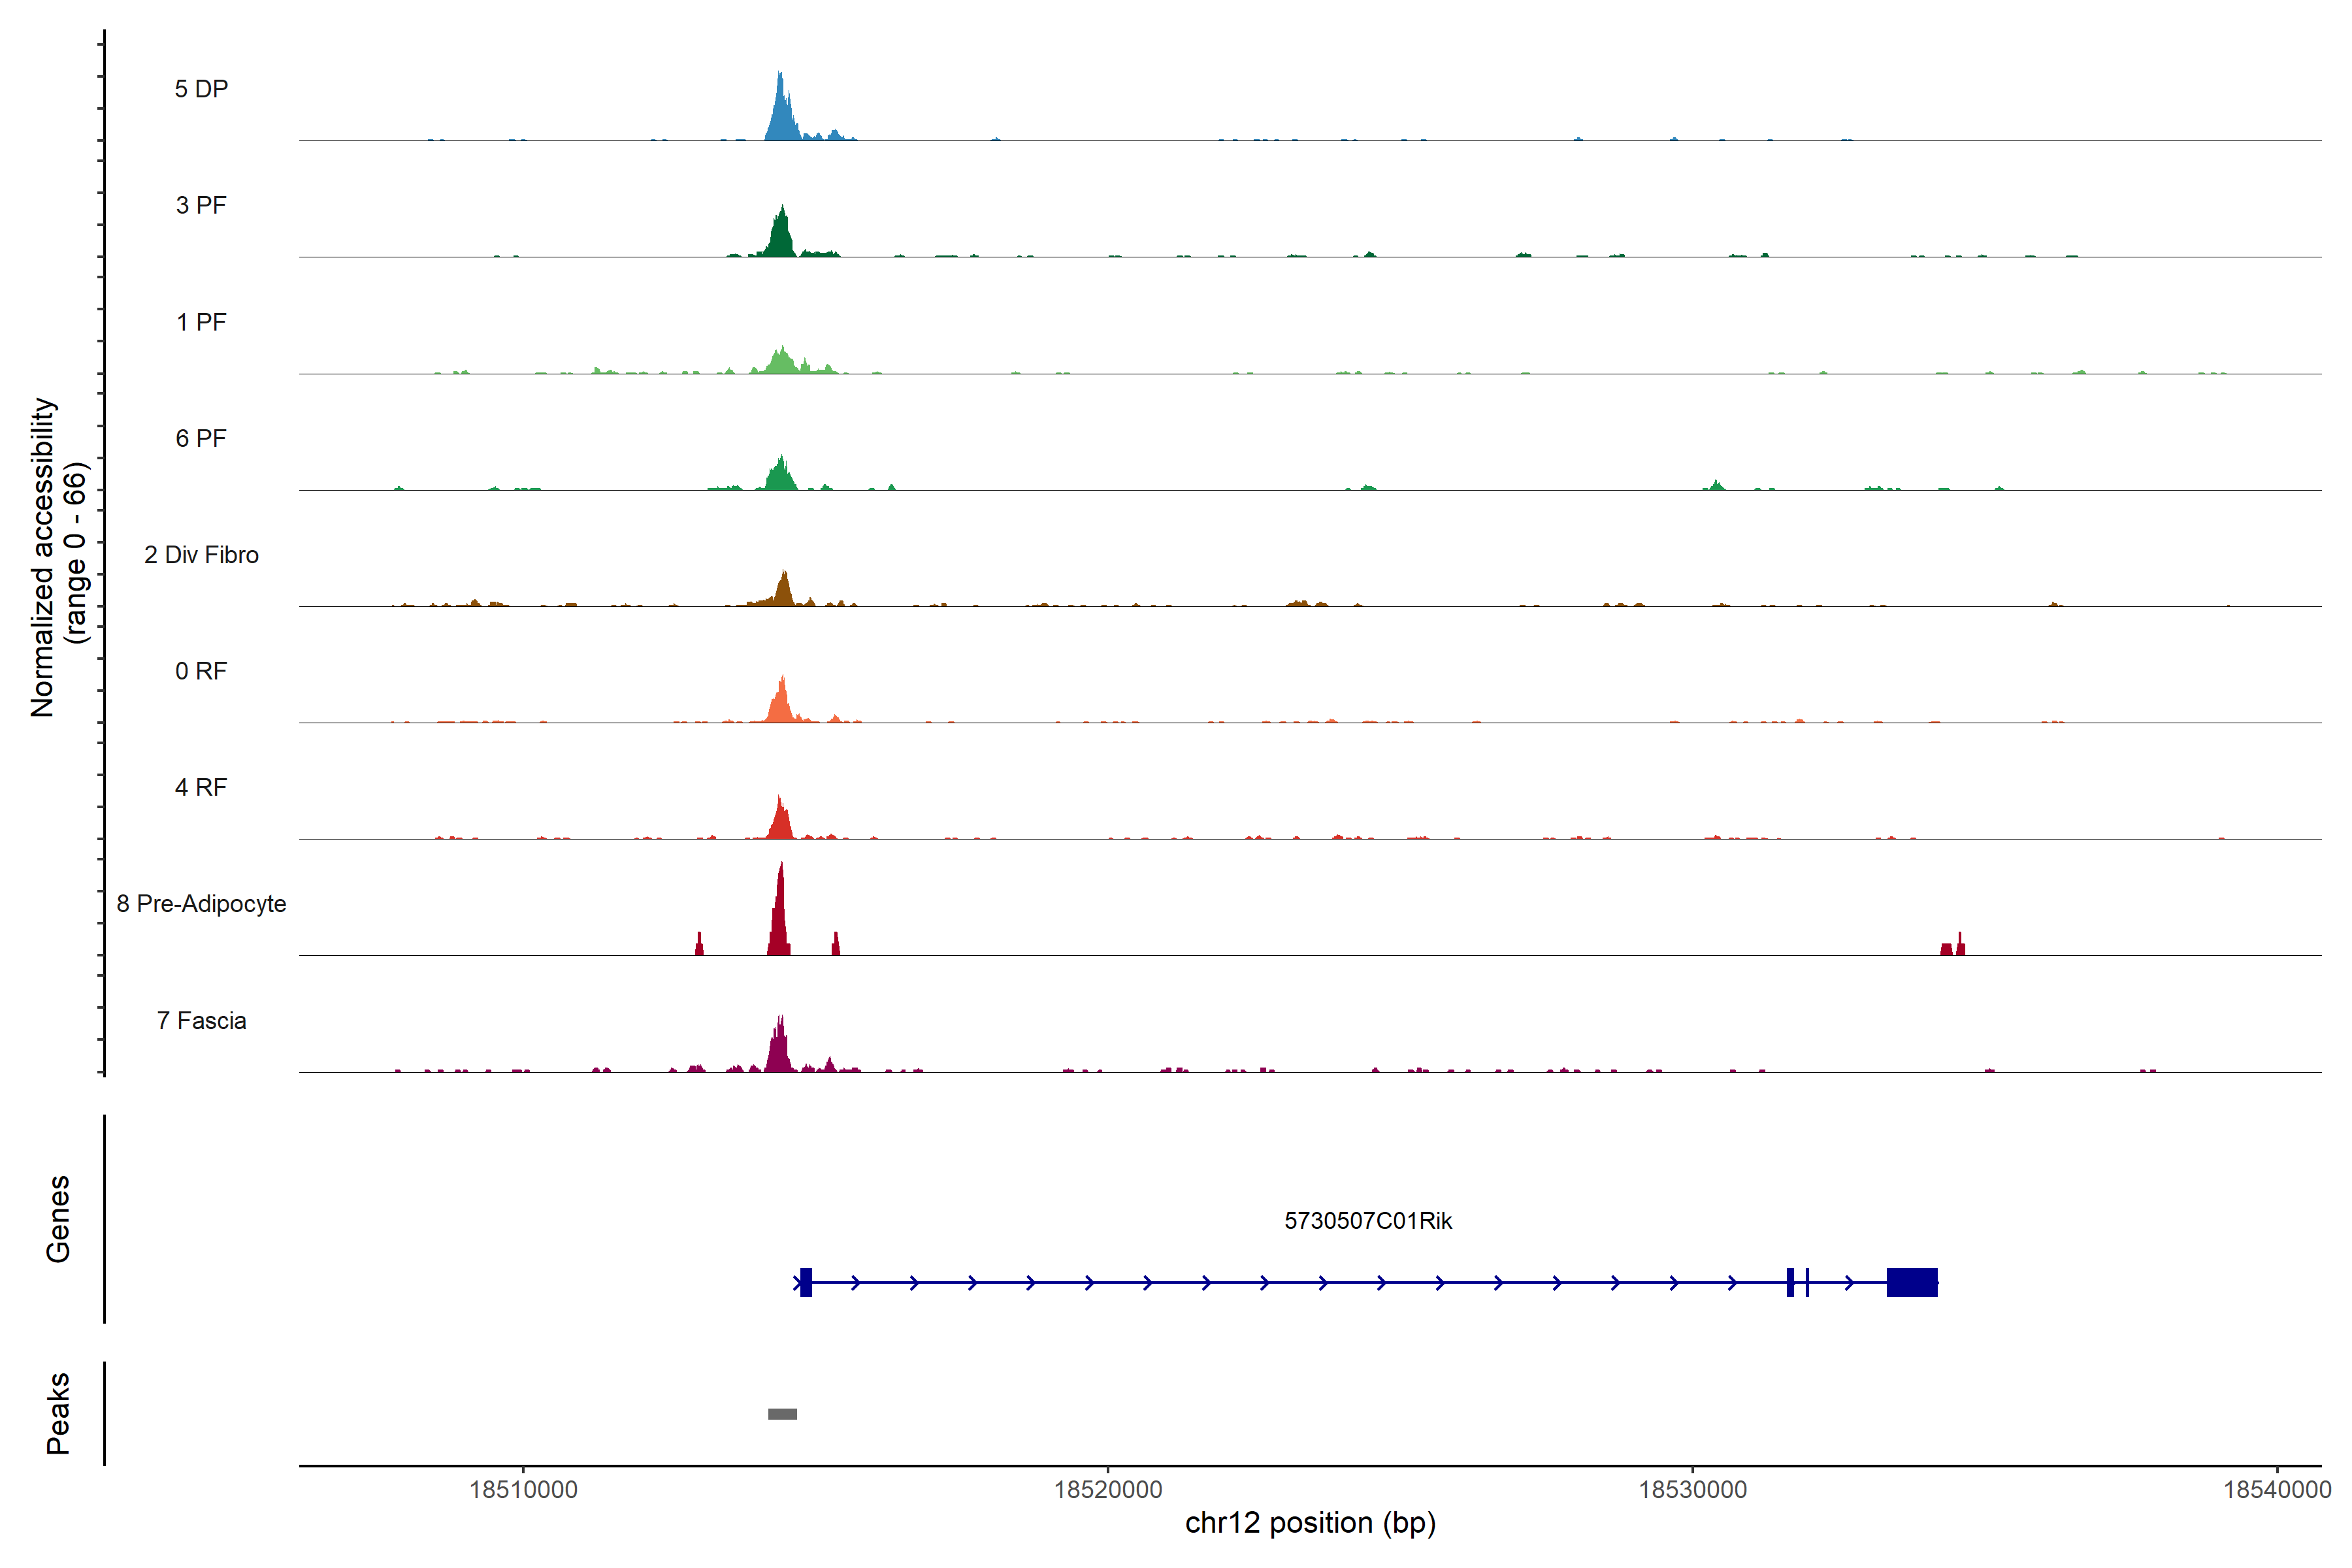Click the 7 Fascia track label

pyautogui.click(x=201, y=1020)
